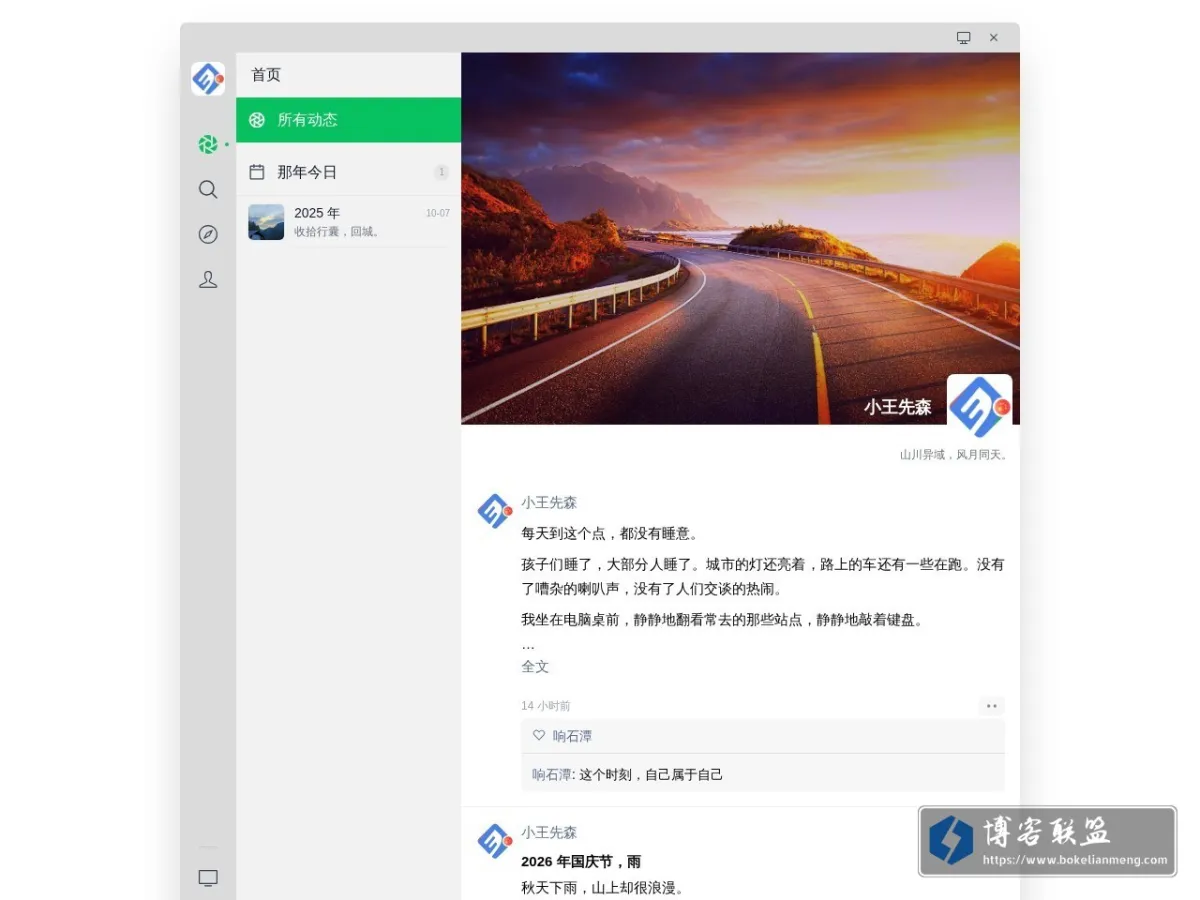The width and height of the screenshot is (1200, 900).
Task: Click the 10-07 date on the memory entry
Action: coord(438,213)
